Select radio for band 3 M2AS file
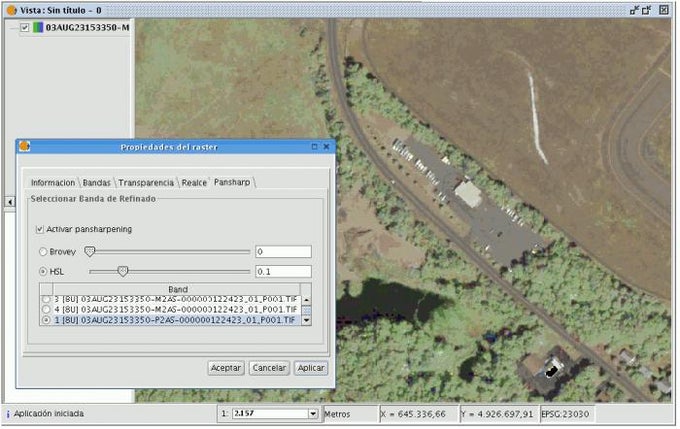680x429 pixels. pyautogui.click(x=46, y=299)
